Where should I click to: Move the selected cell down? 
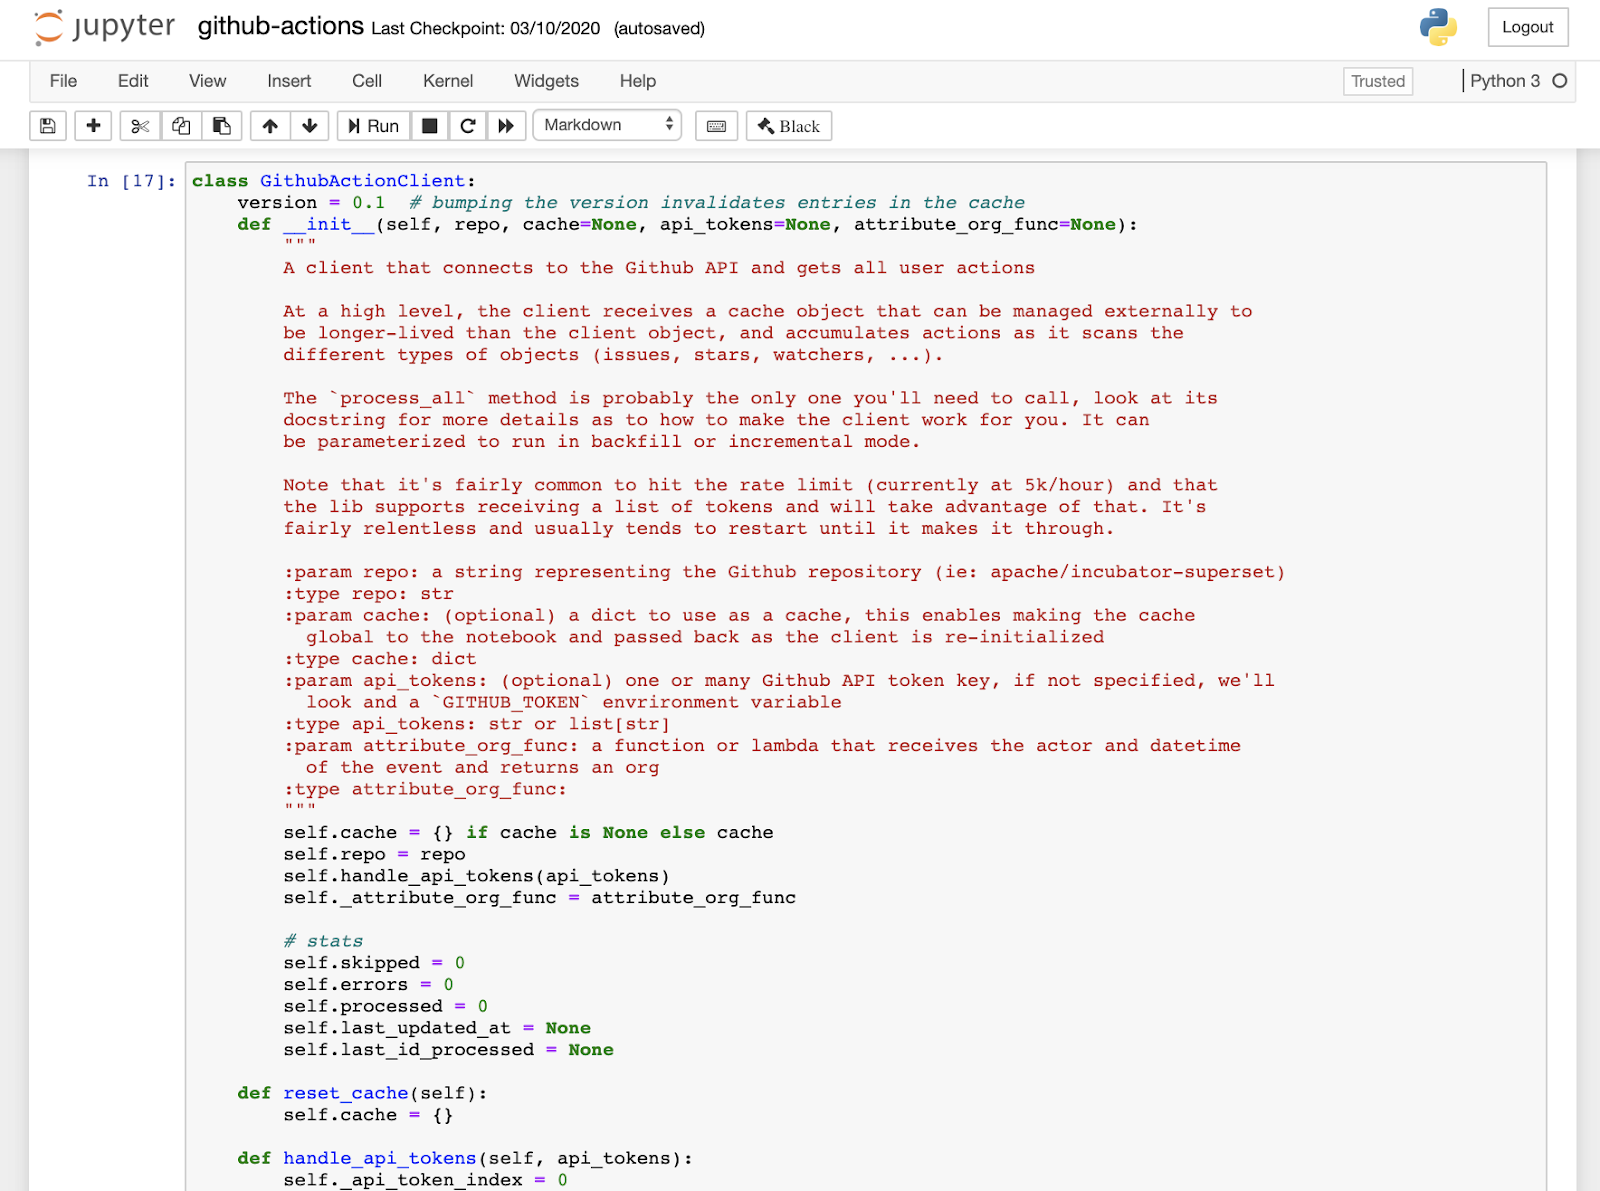tap(310, 125)
